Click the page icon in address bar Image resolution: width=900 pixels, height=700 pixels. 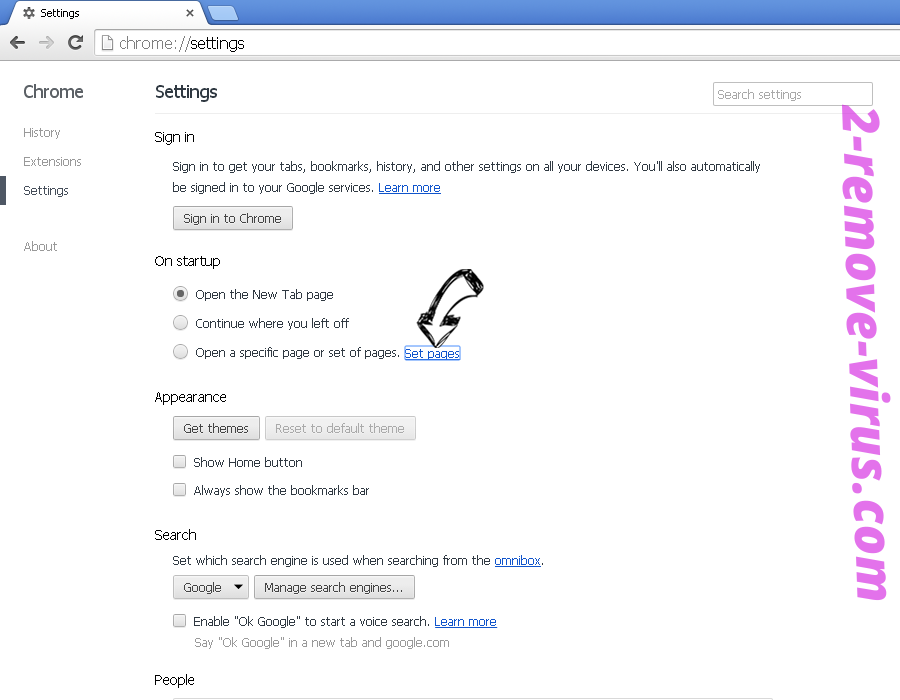(107, 43)
